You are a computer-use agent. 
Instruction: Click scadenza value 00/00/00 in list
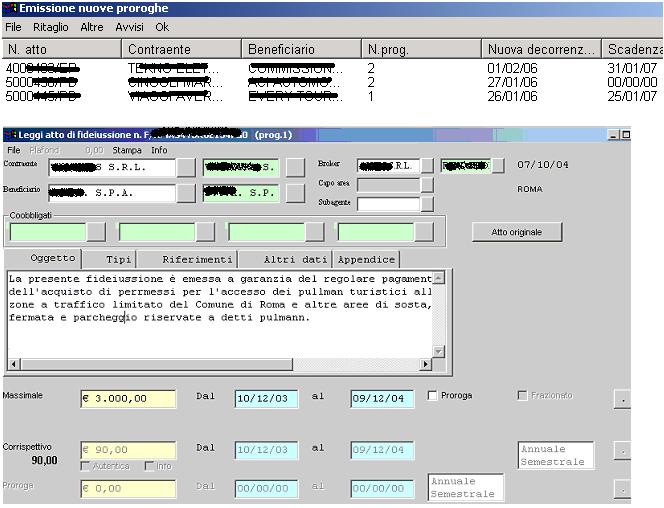[x=632, y=82]
